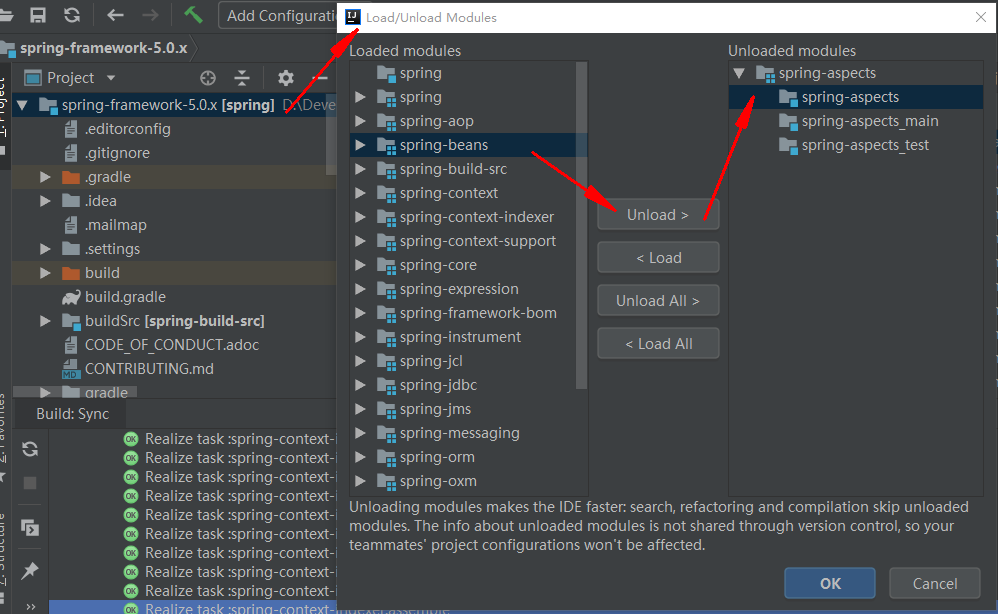Click the build.gradle file icon
998x614 pixels.
point(71,297)
